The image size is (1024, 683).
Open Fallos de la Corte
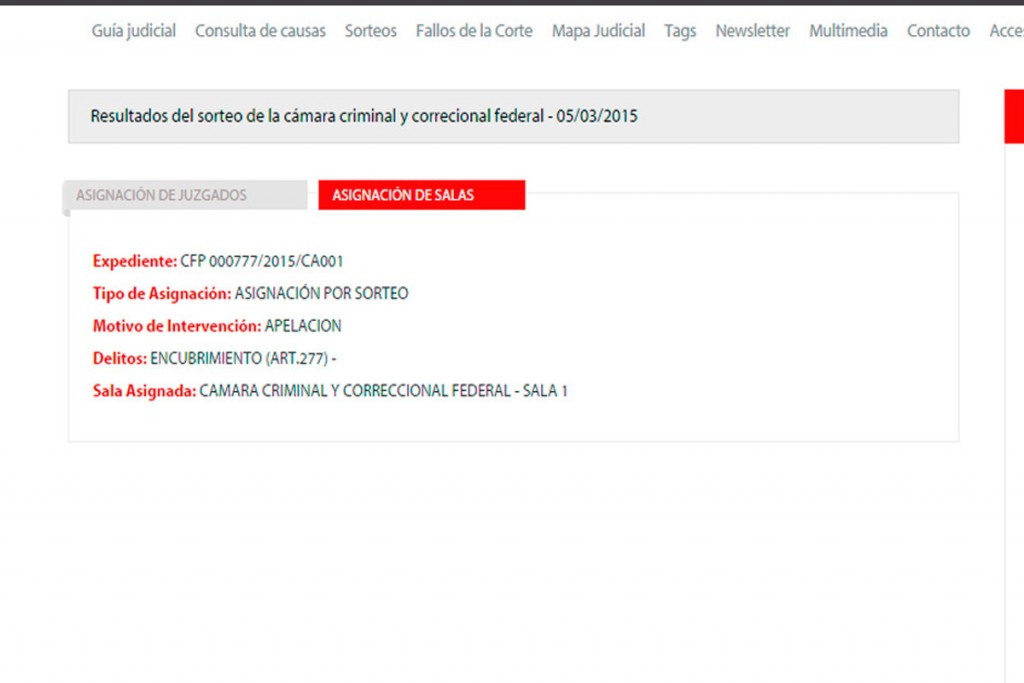click(474, 31)
